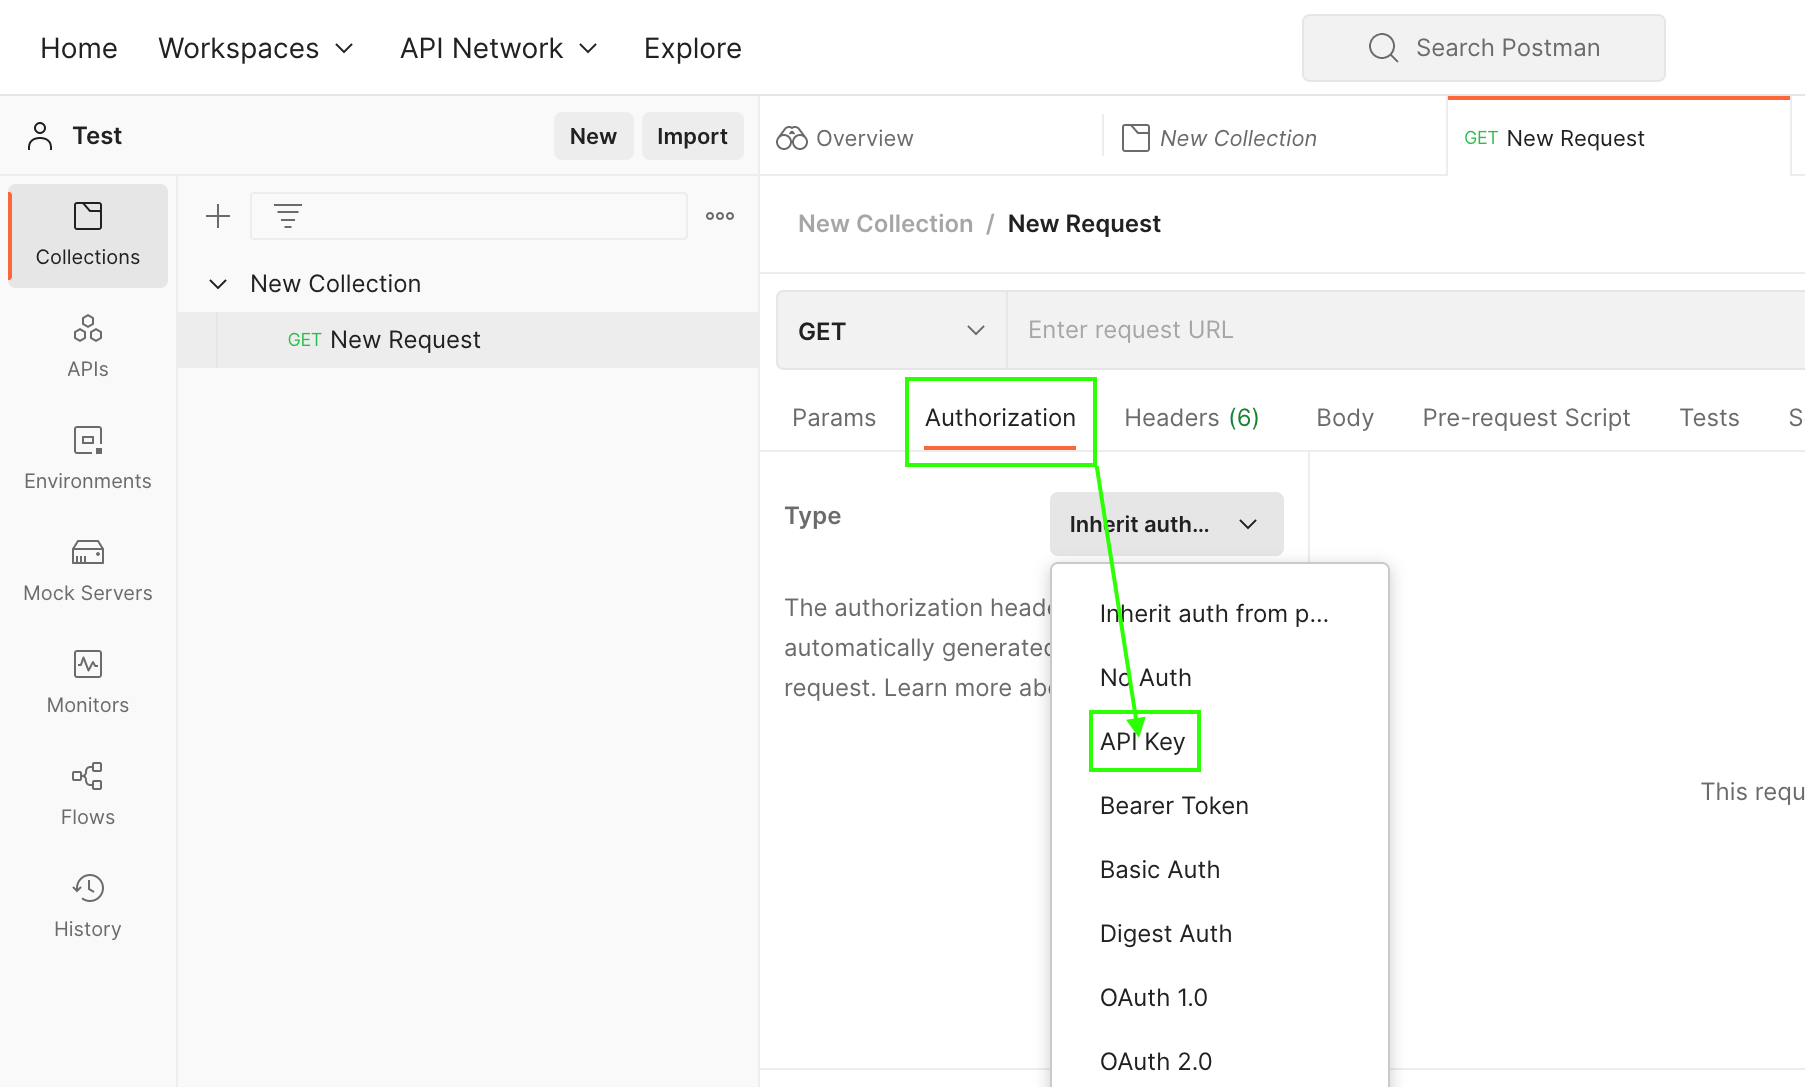The width and height of the screenshot is (1805, 1087).
Task: Switch to the Params tab
Action: (834, 418)
